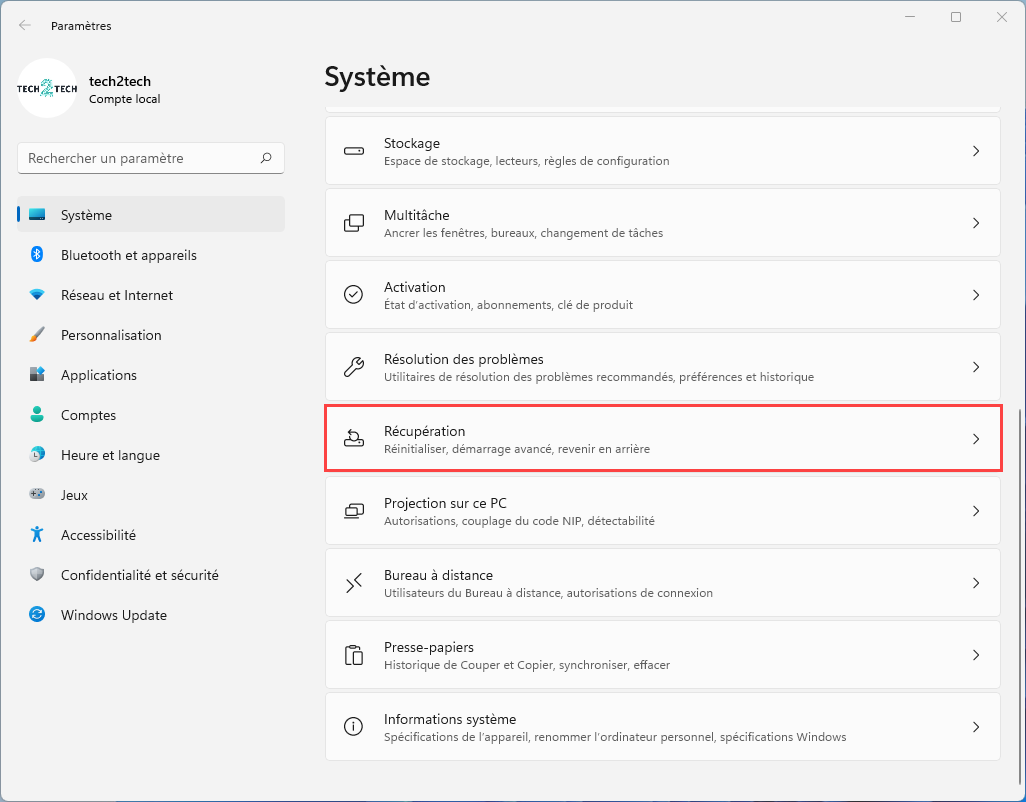The image size is (1026, 802).
Task: Open Windows Update in the sidebar
Action: 113,615
